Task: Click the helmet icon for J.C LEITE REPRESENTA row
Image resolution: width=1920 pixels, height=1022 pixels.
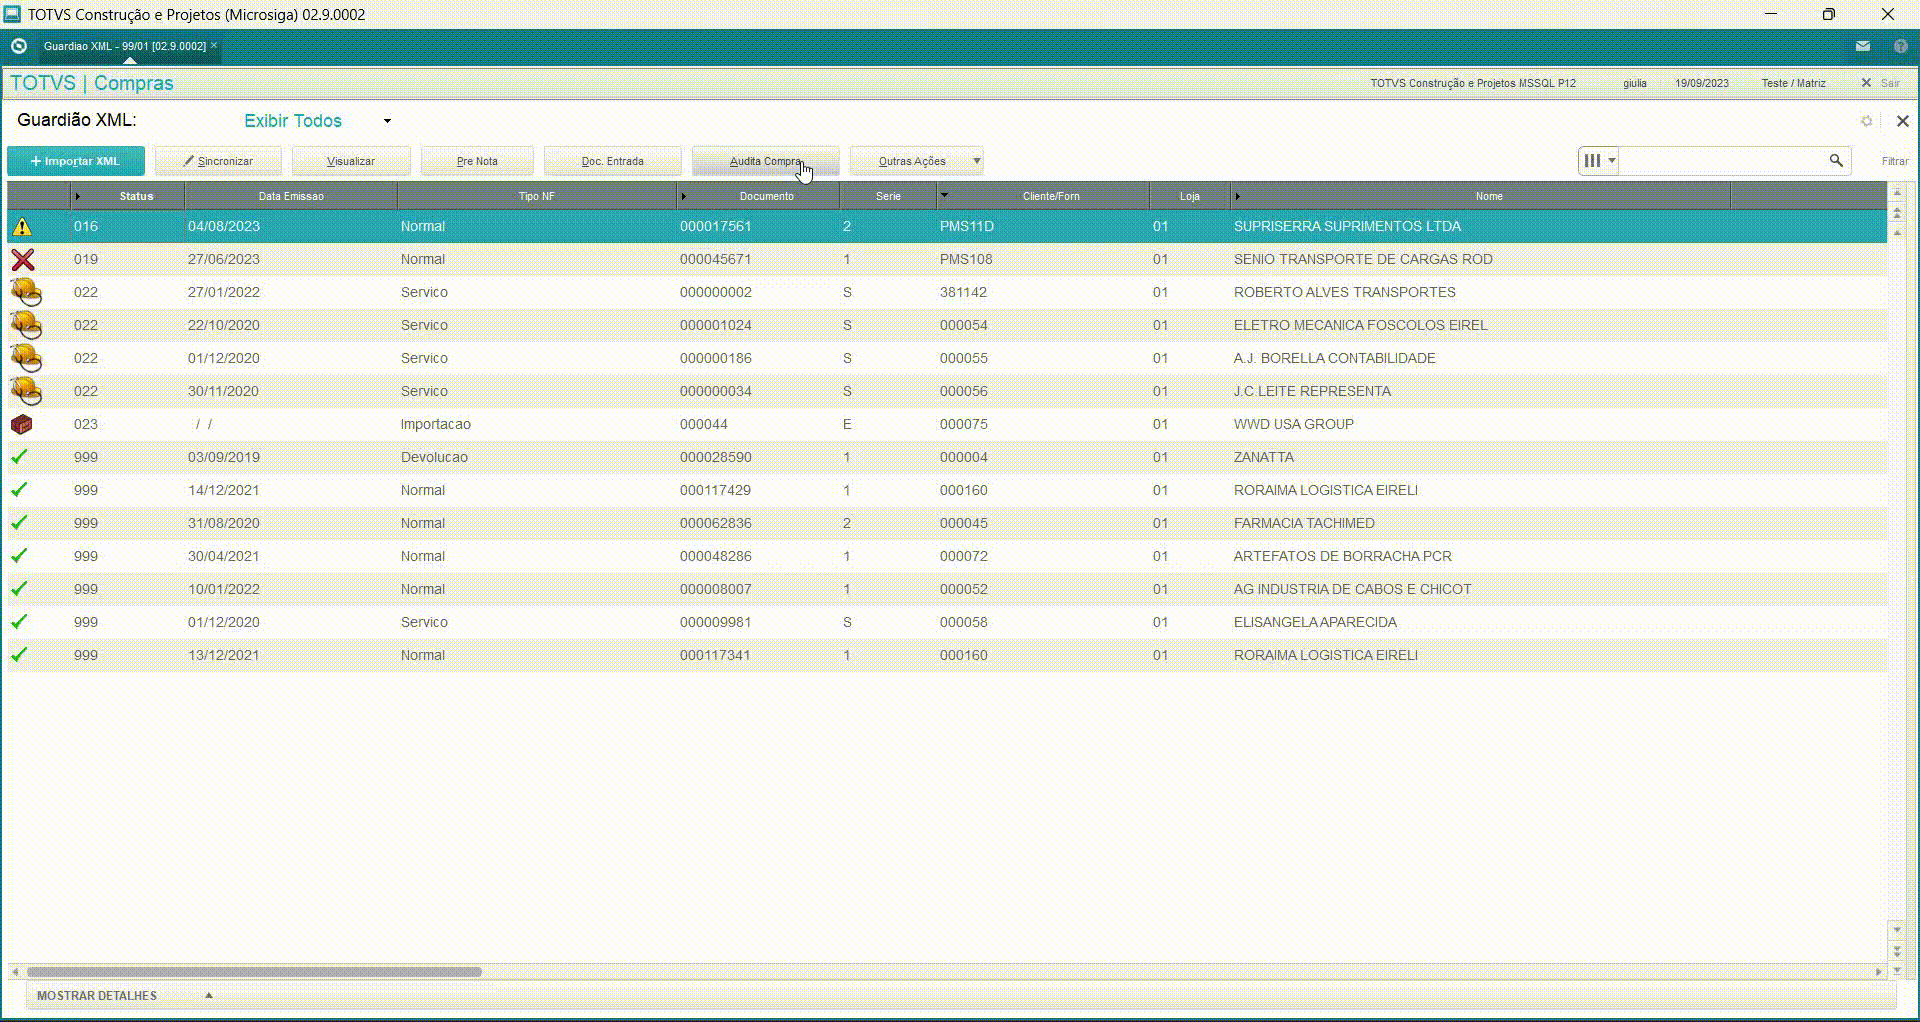Action: tap(26, 392)
